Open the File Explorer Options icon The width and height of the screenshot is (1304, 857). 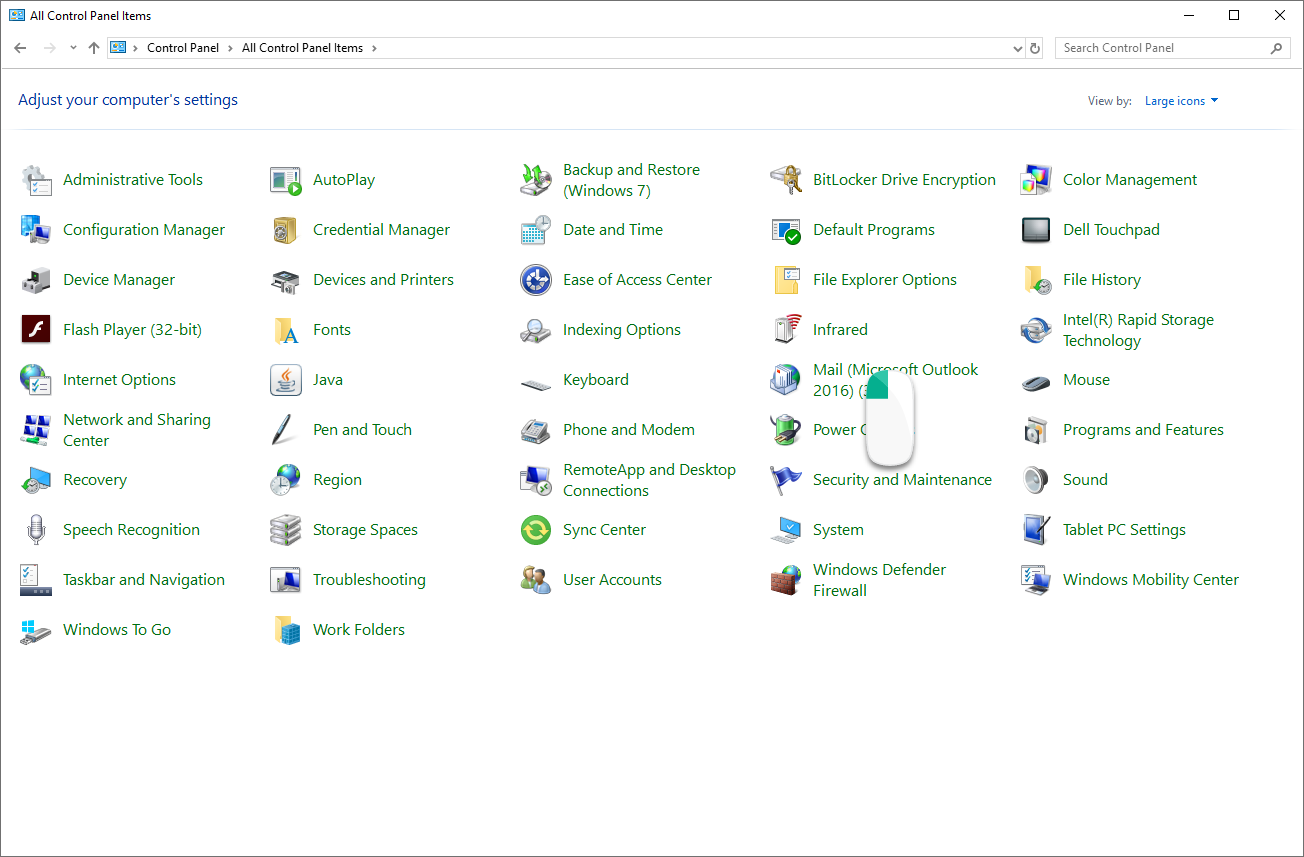click(x=786, y=280)
